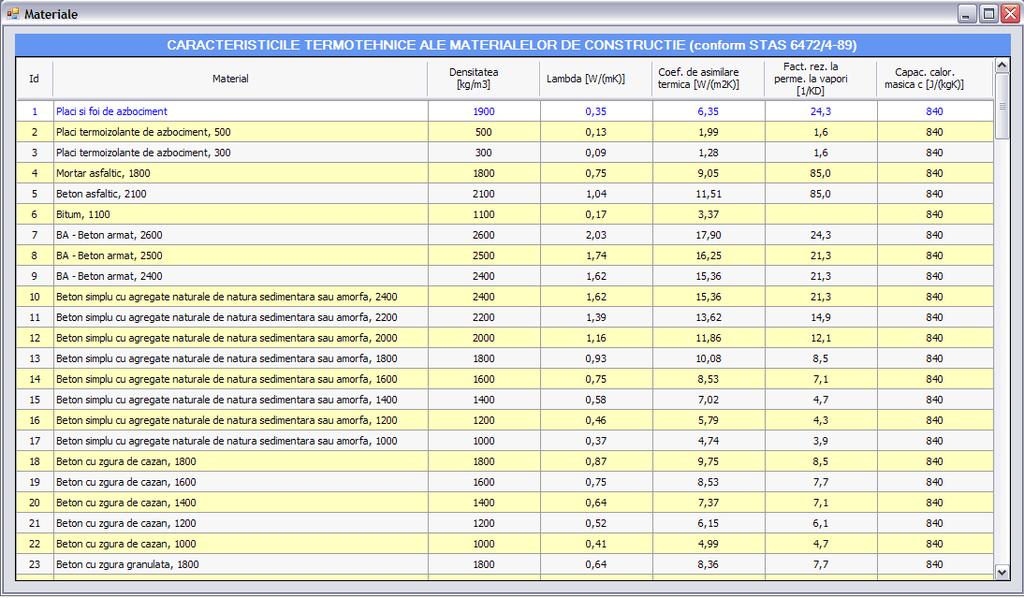Click lambda value '0,13'
The width and height of the screenshot is (1024, 598).
point(596,132)
